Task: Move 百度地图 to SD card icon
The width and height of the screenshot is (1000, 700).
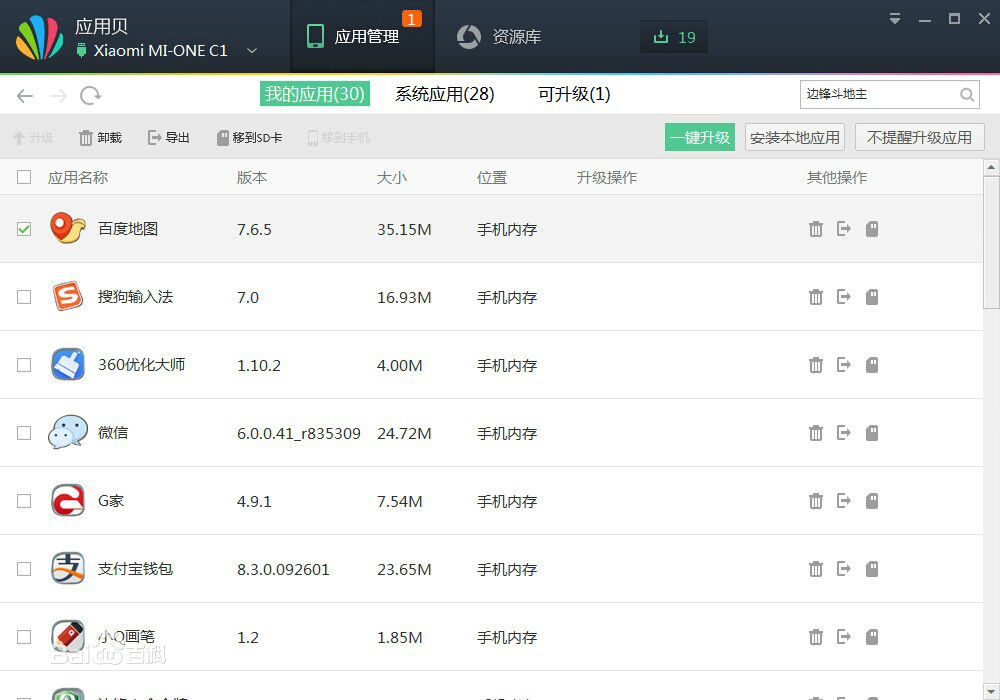Action: [872, 229]
